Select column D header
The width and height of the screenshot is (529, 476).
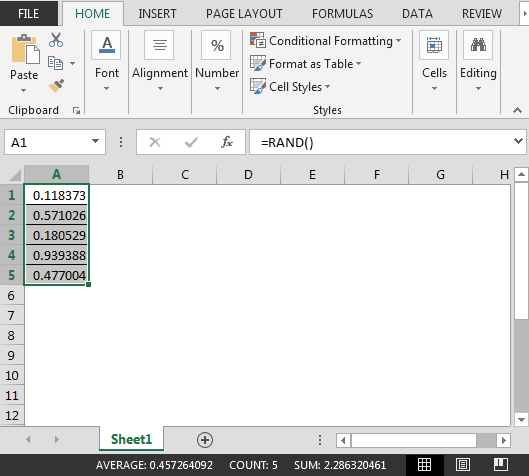(x=248, y=174)
